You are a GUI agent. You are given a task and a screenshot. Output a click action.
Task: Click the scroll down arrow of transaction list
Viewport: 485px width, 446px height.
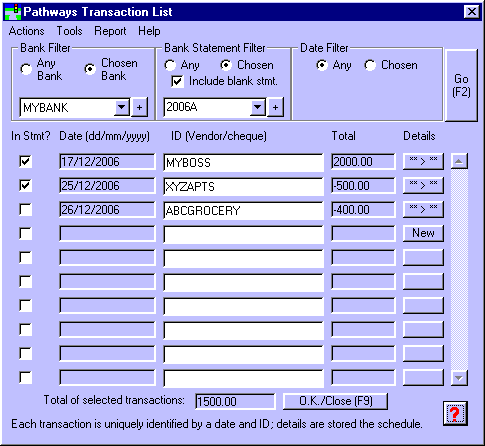point(459,378)
